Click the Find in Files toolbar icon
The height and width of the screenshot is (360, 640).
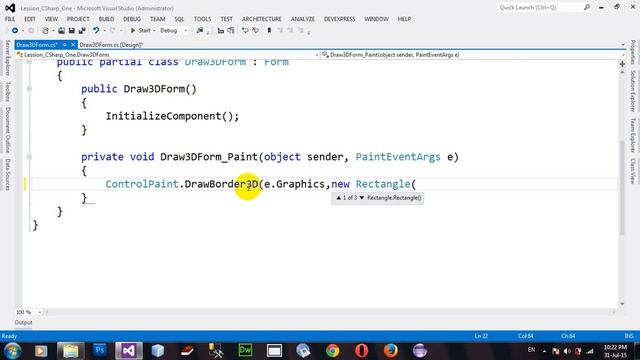click(x=200, y=31)
